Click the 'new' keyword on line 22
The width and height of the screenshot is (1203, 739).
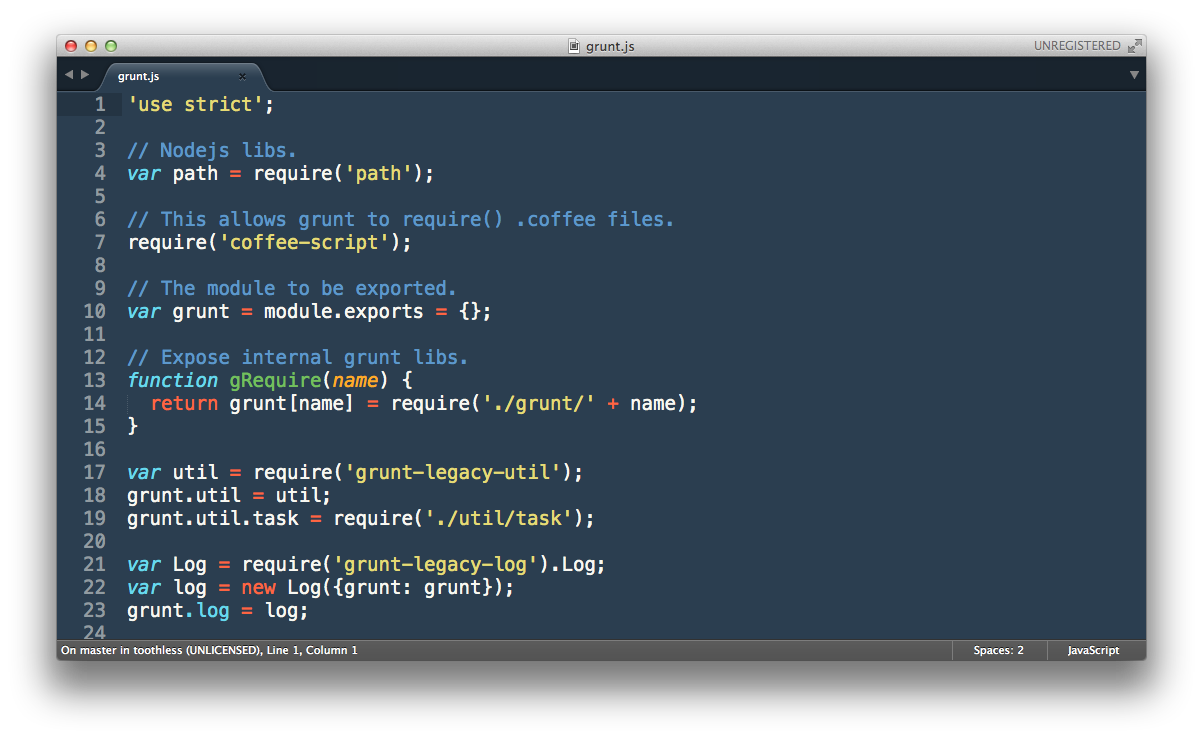[x=258, y=587]
